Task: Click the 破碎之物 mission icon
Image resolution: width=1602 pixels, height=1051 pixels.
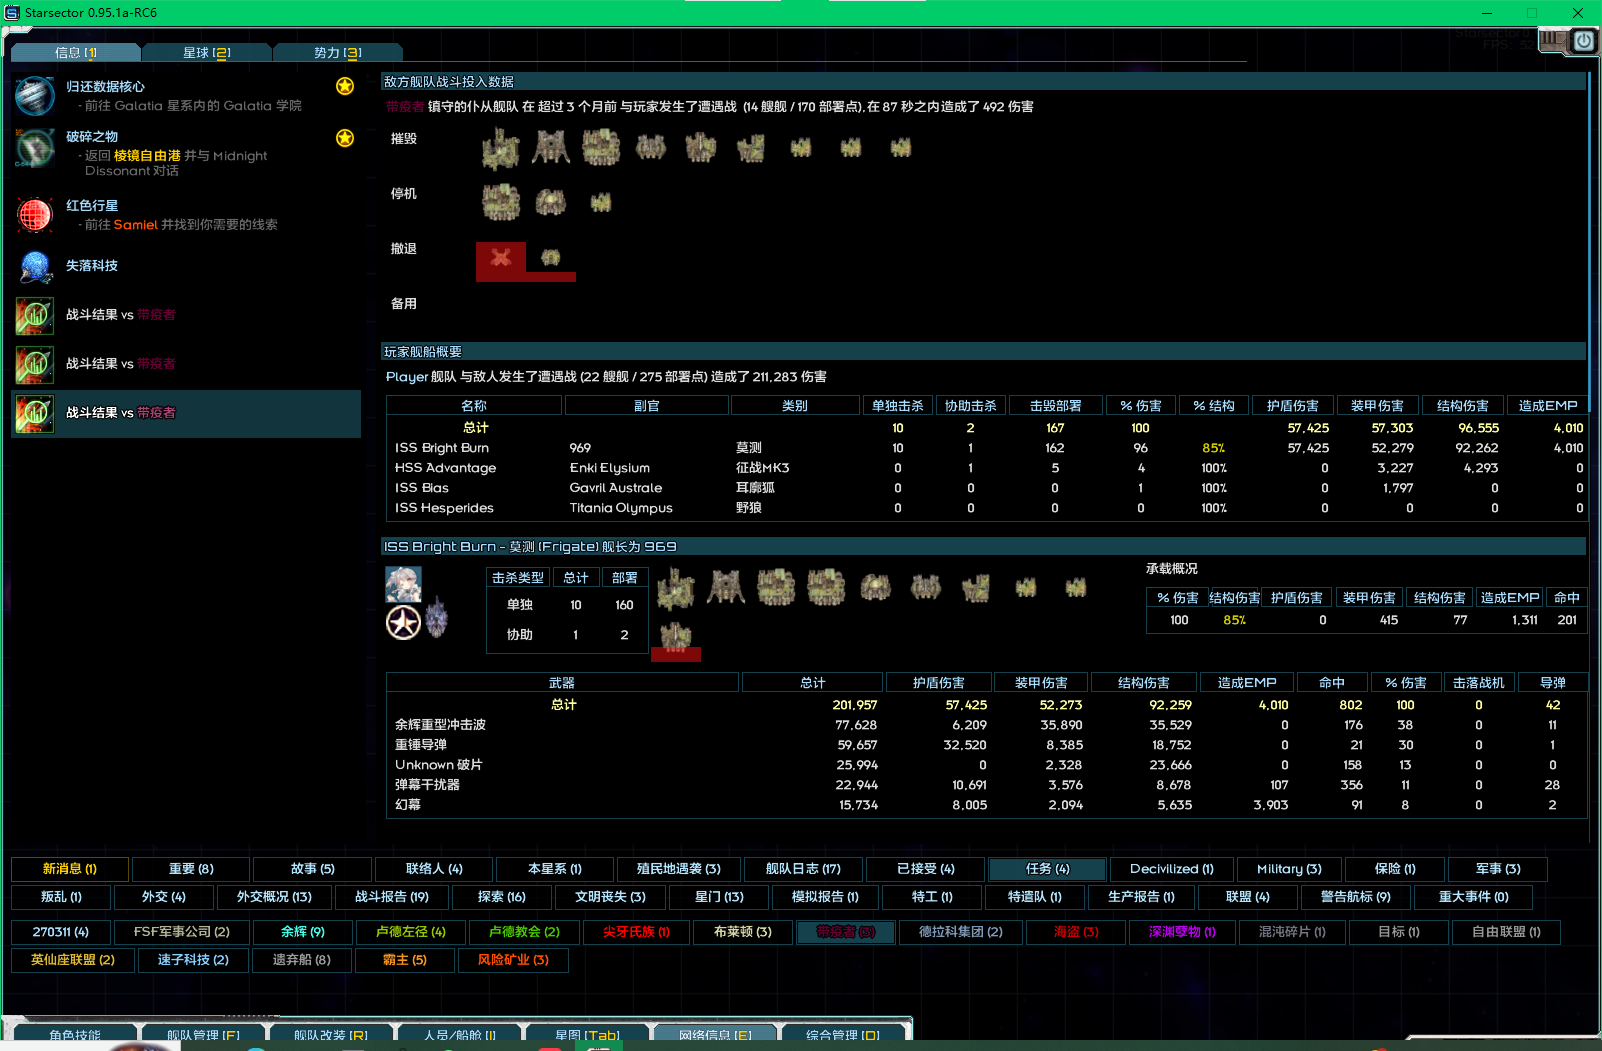Action: (35, 148)
